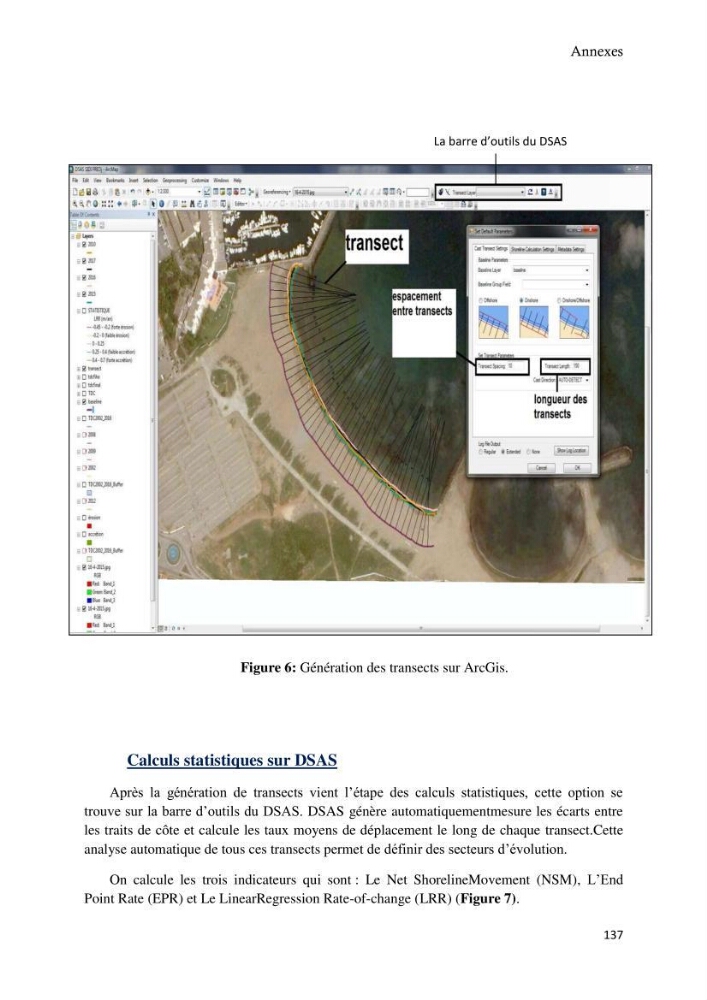Switch to Metadata Settings tab
The height and width of the screenshot is (1000, 707).
pos(571,249)
